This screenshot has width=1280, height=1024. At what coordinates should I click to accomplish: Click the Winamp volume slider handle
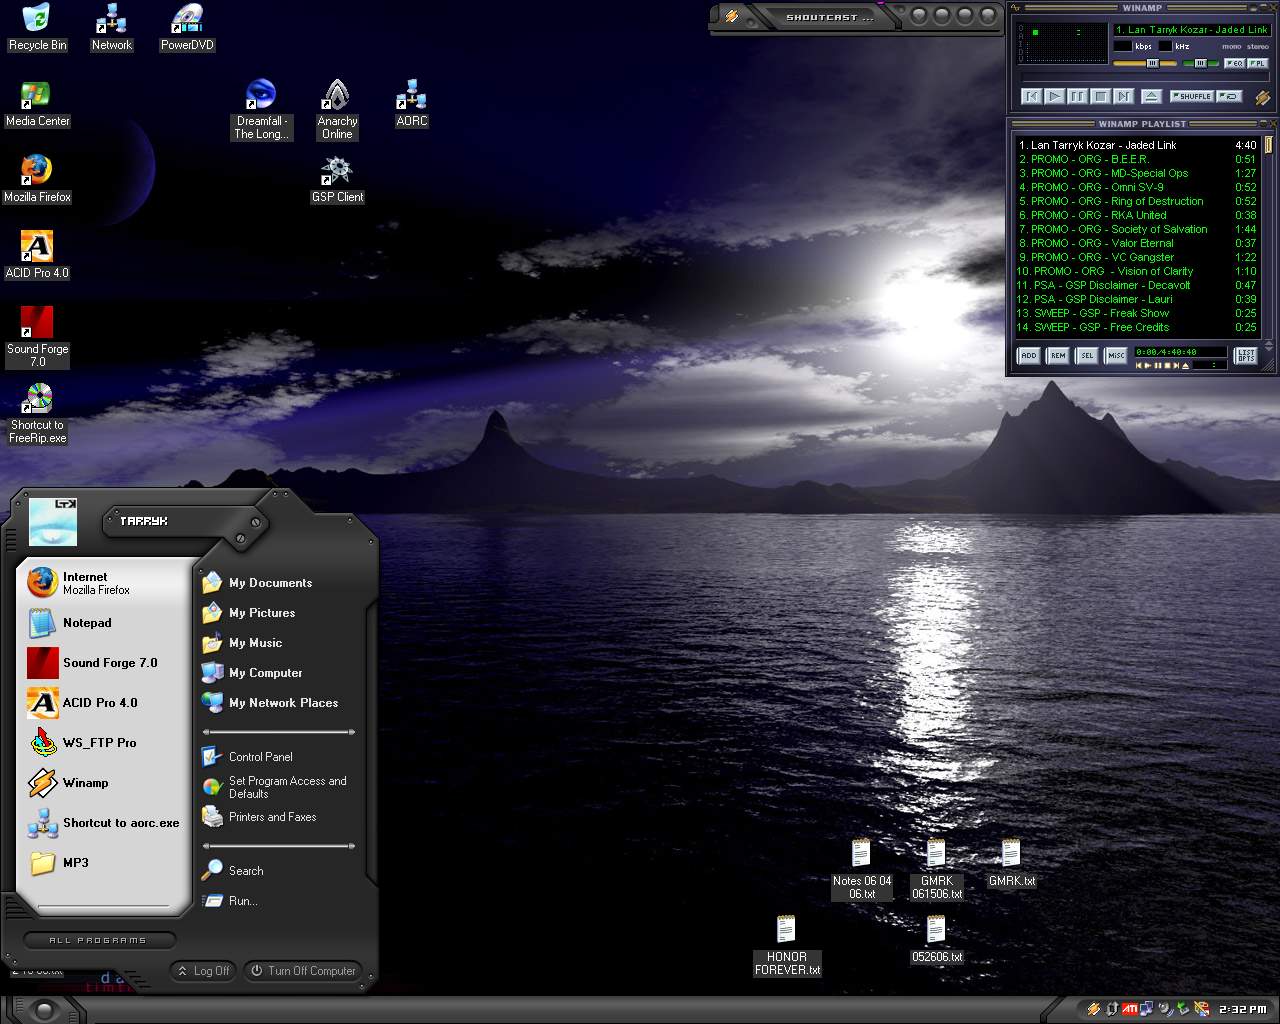point(1152,63)
